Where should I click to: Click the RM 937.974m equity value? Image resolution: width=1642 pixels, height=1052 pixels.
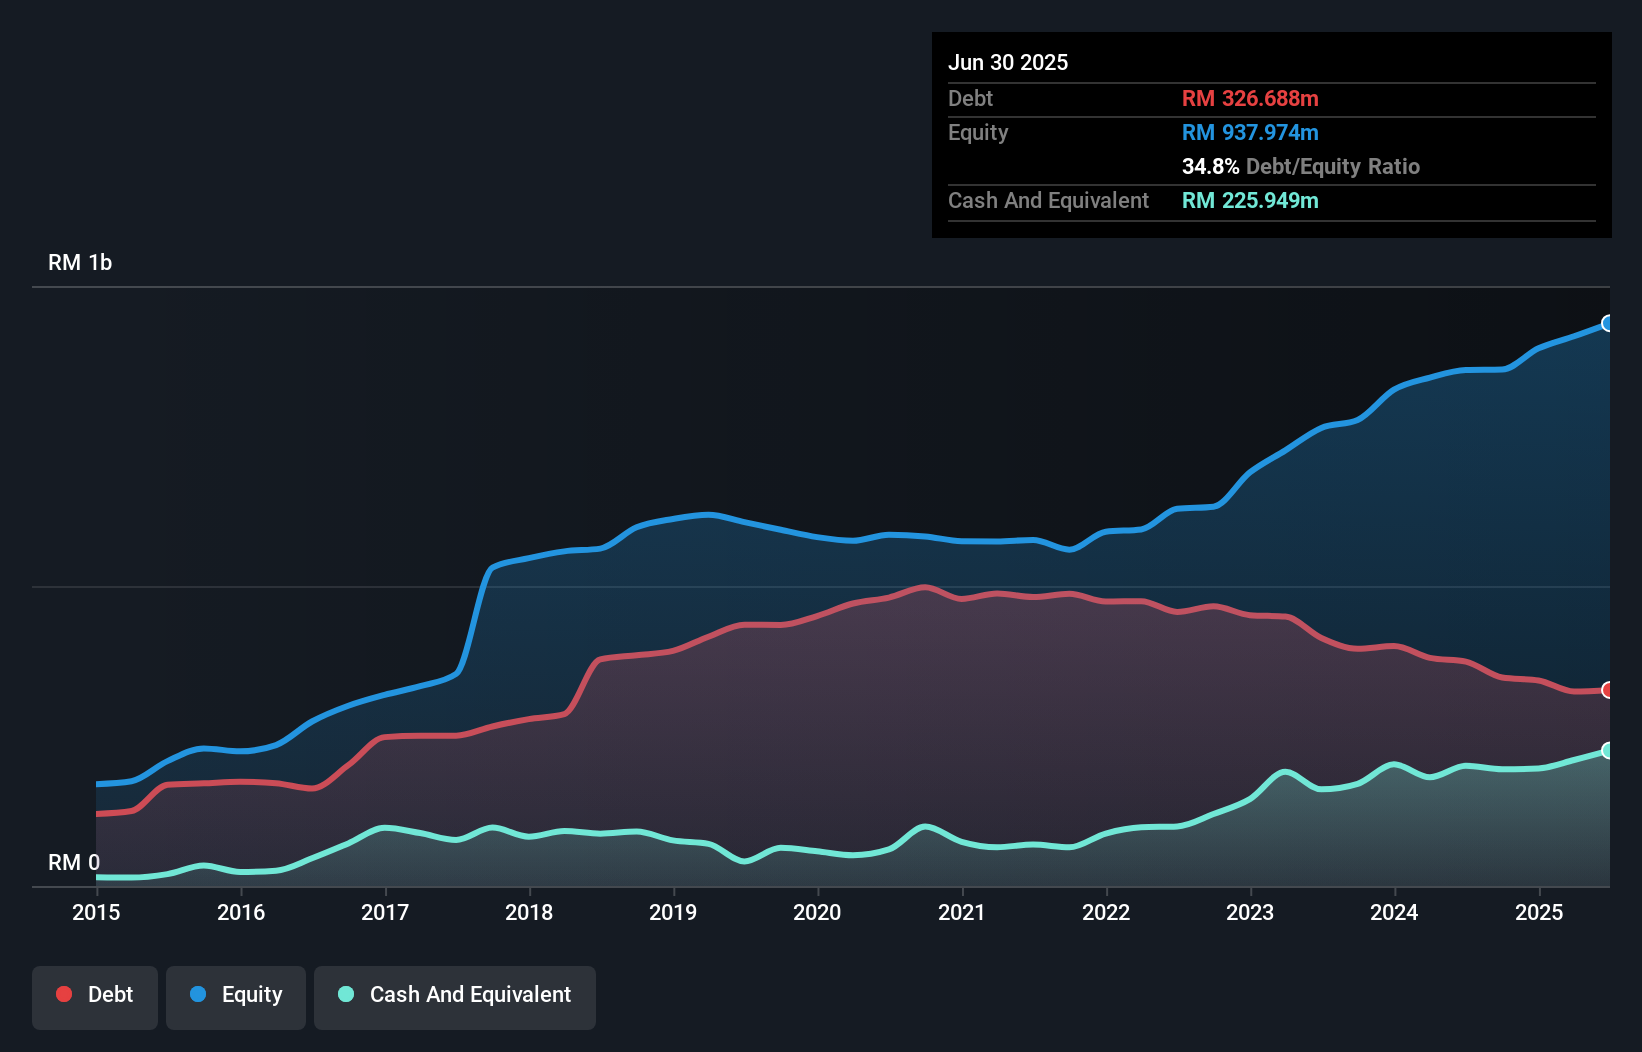(x=1250, y=132)
